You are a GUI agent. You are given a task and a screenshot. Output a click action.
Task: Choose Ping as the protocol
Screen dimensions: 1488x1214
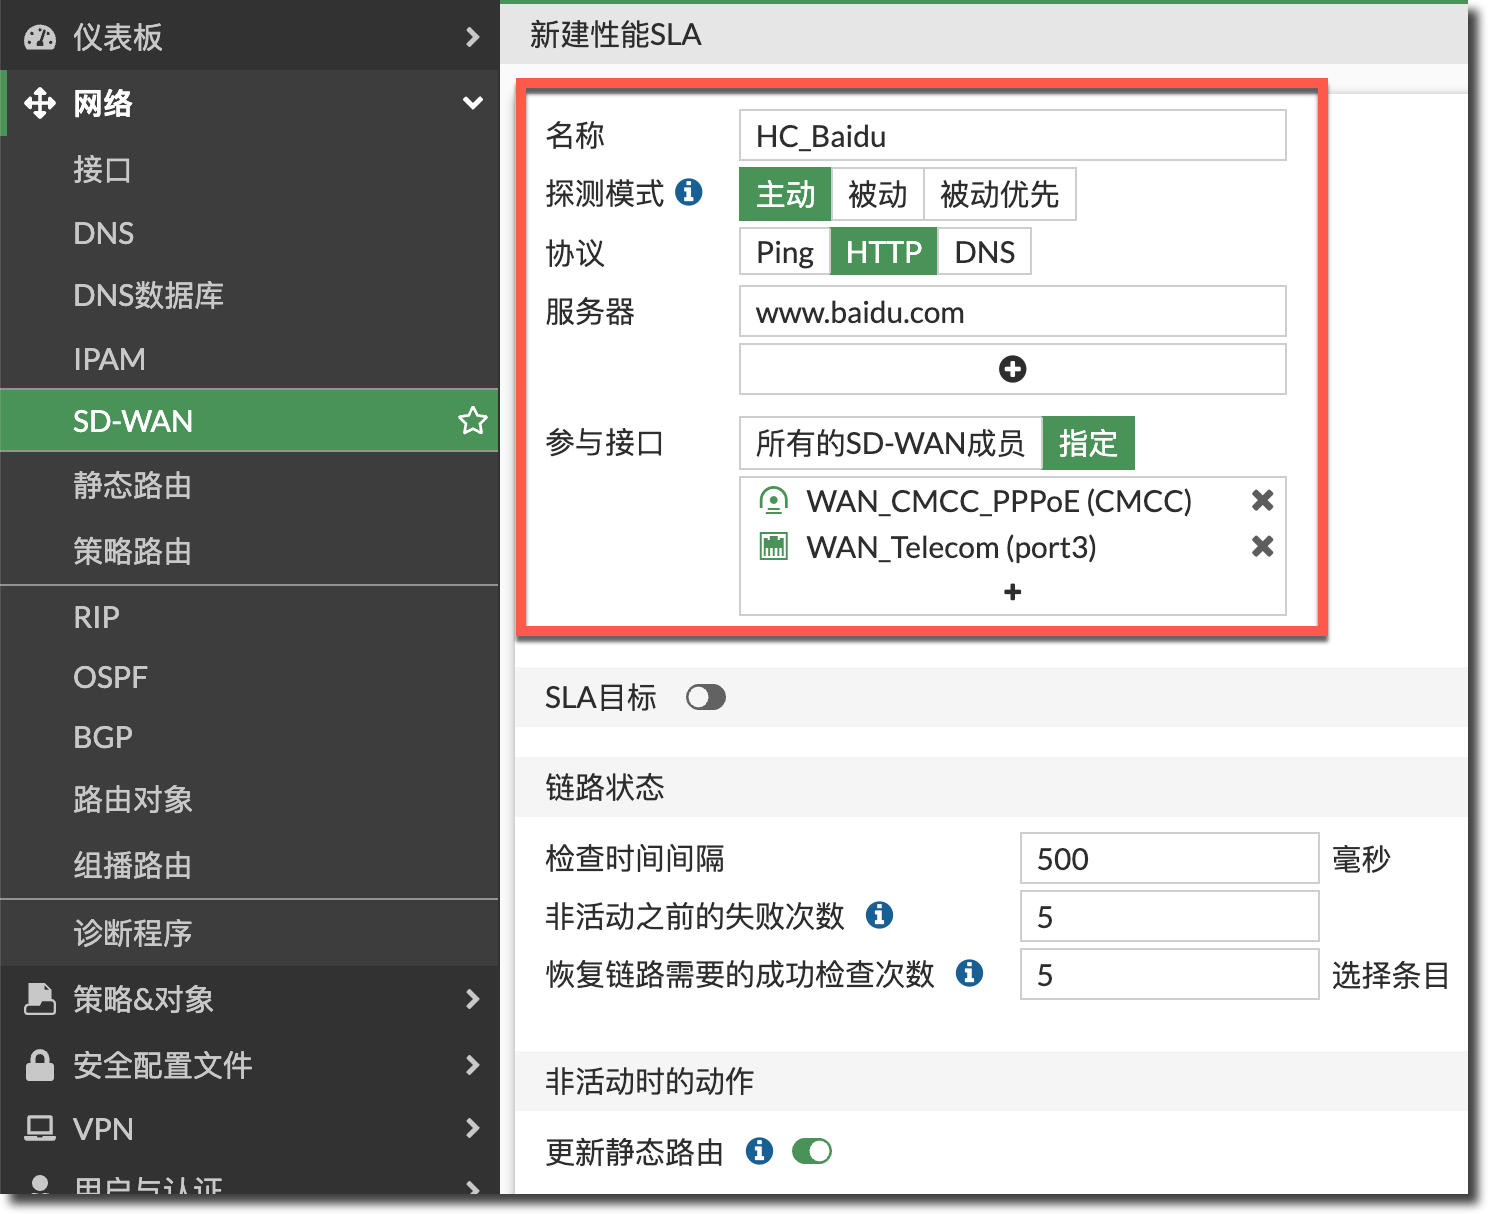784,252
